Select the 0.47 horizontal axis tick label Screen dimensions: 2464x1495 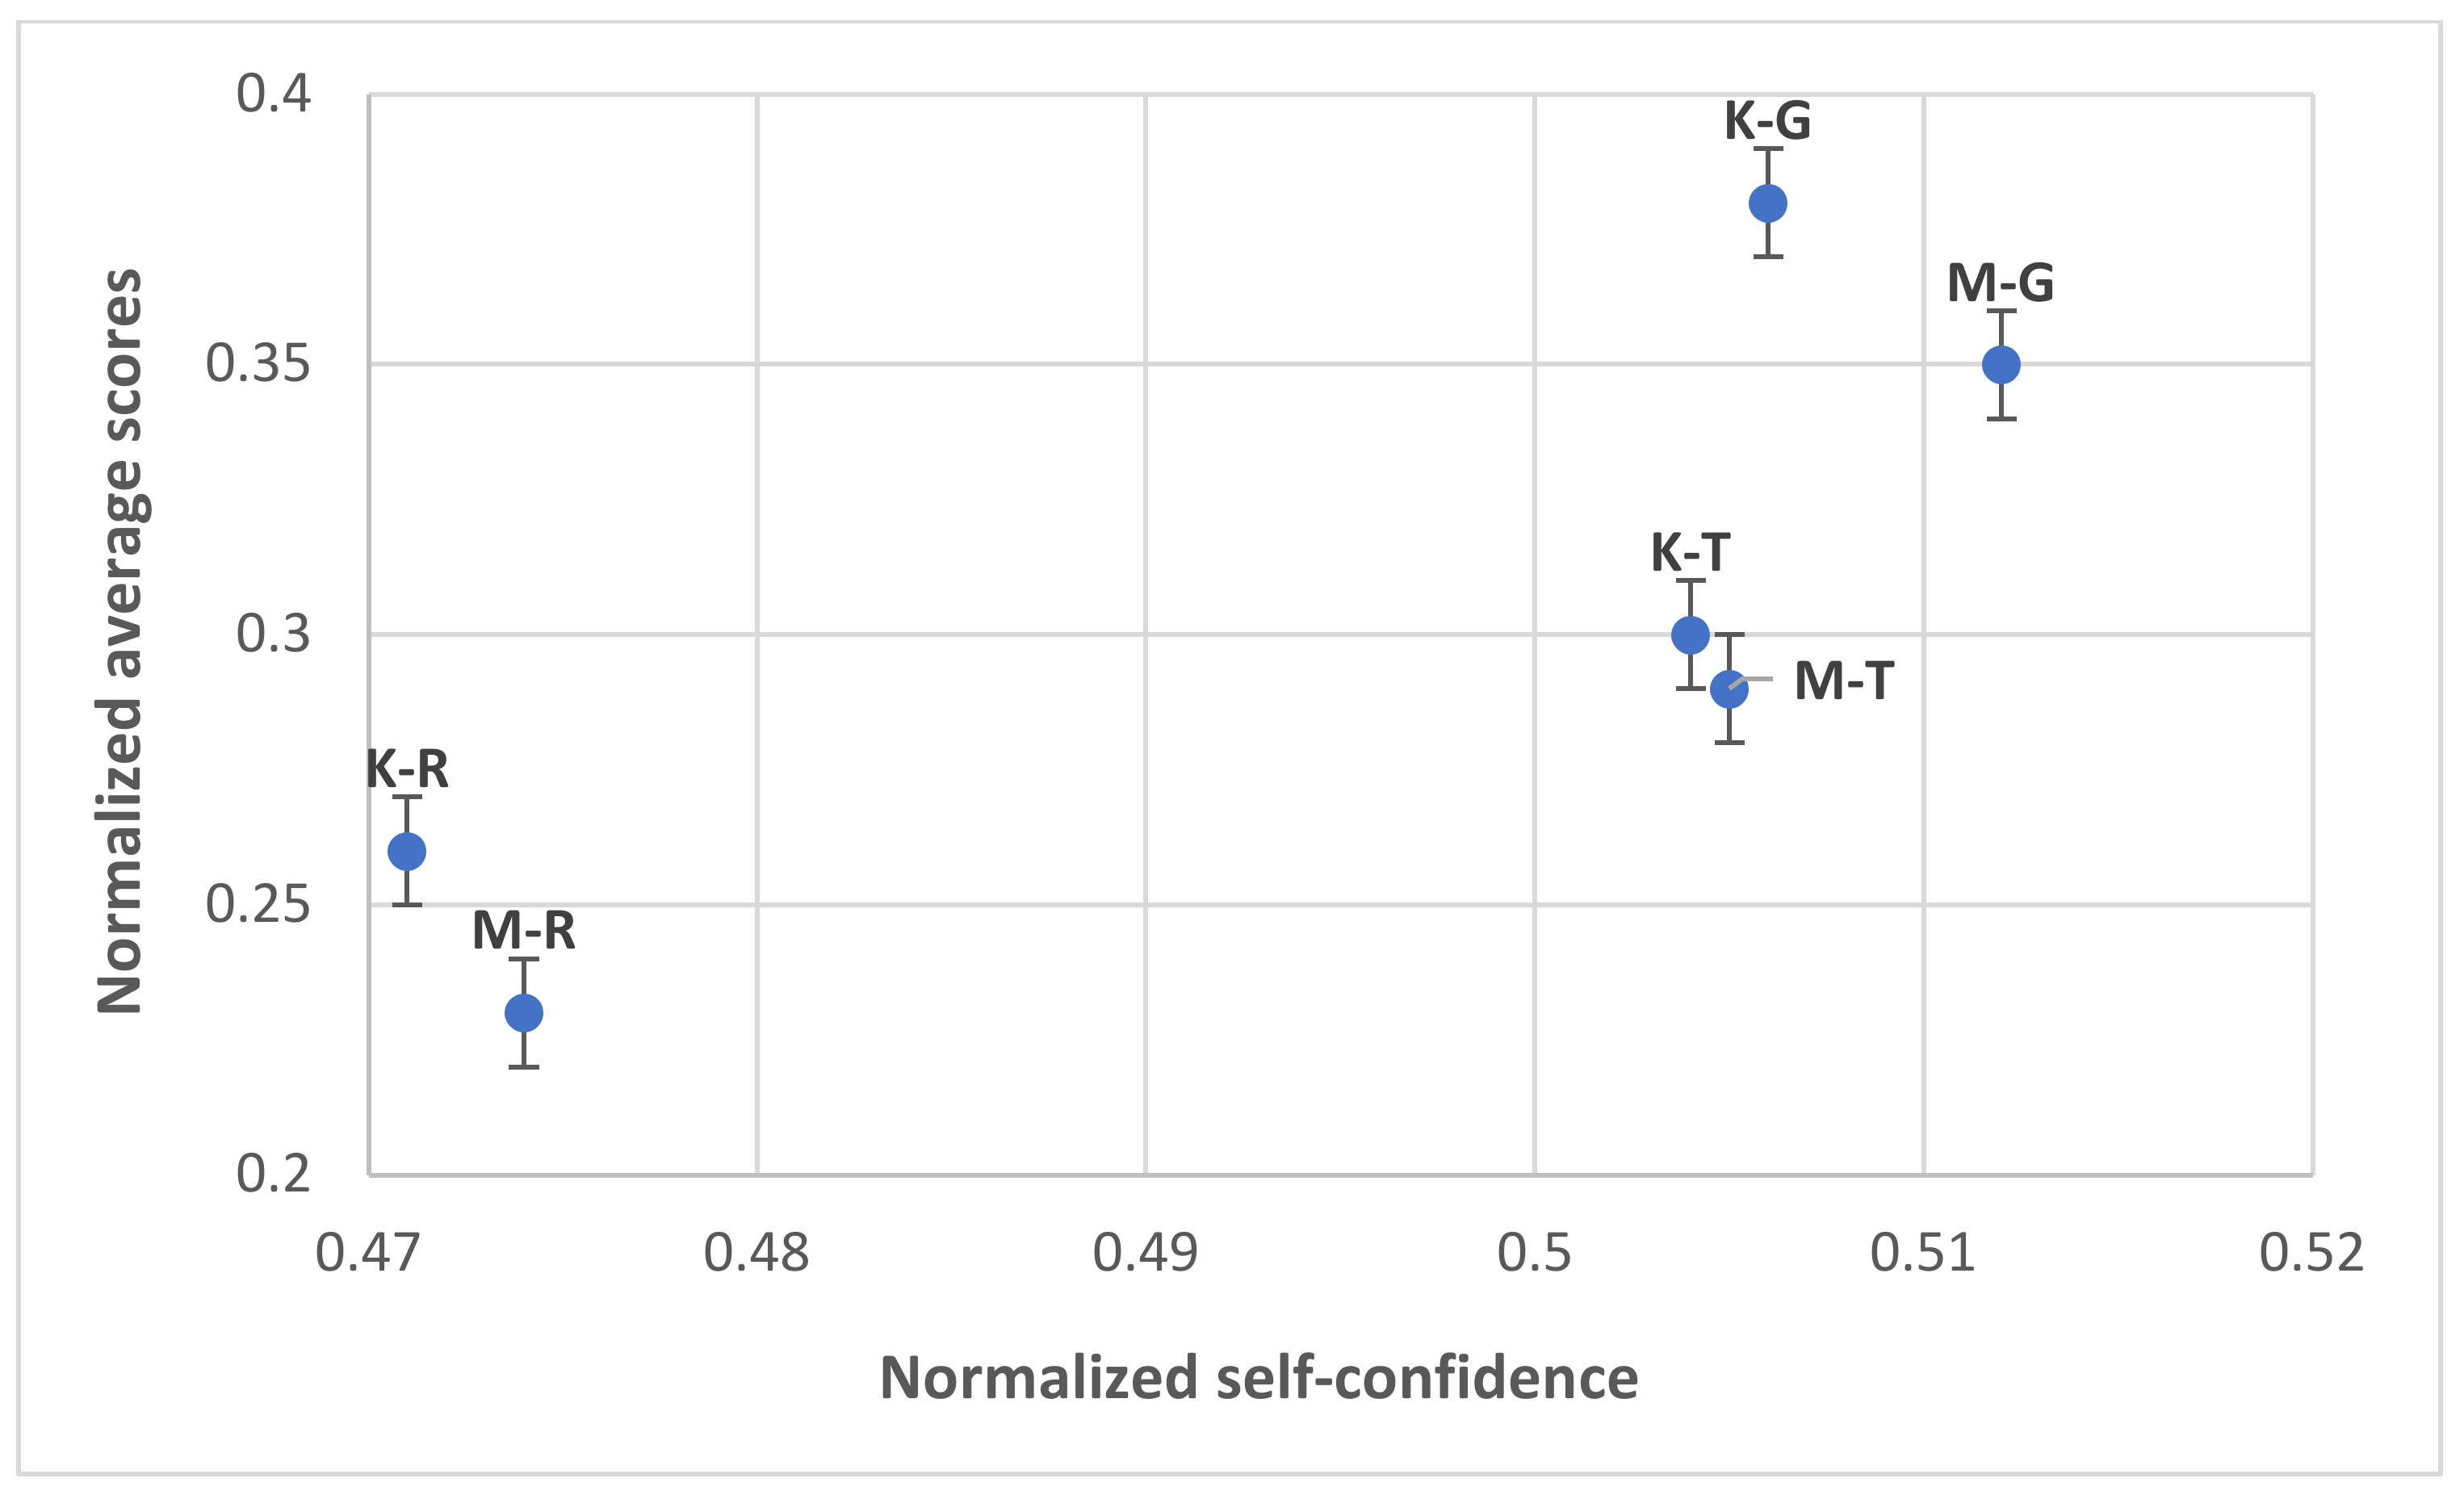click(368, 1253)
